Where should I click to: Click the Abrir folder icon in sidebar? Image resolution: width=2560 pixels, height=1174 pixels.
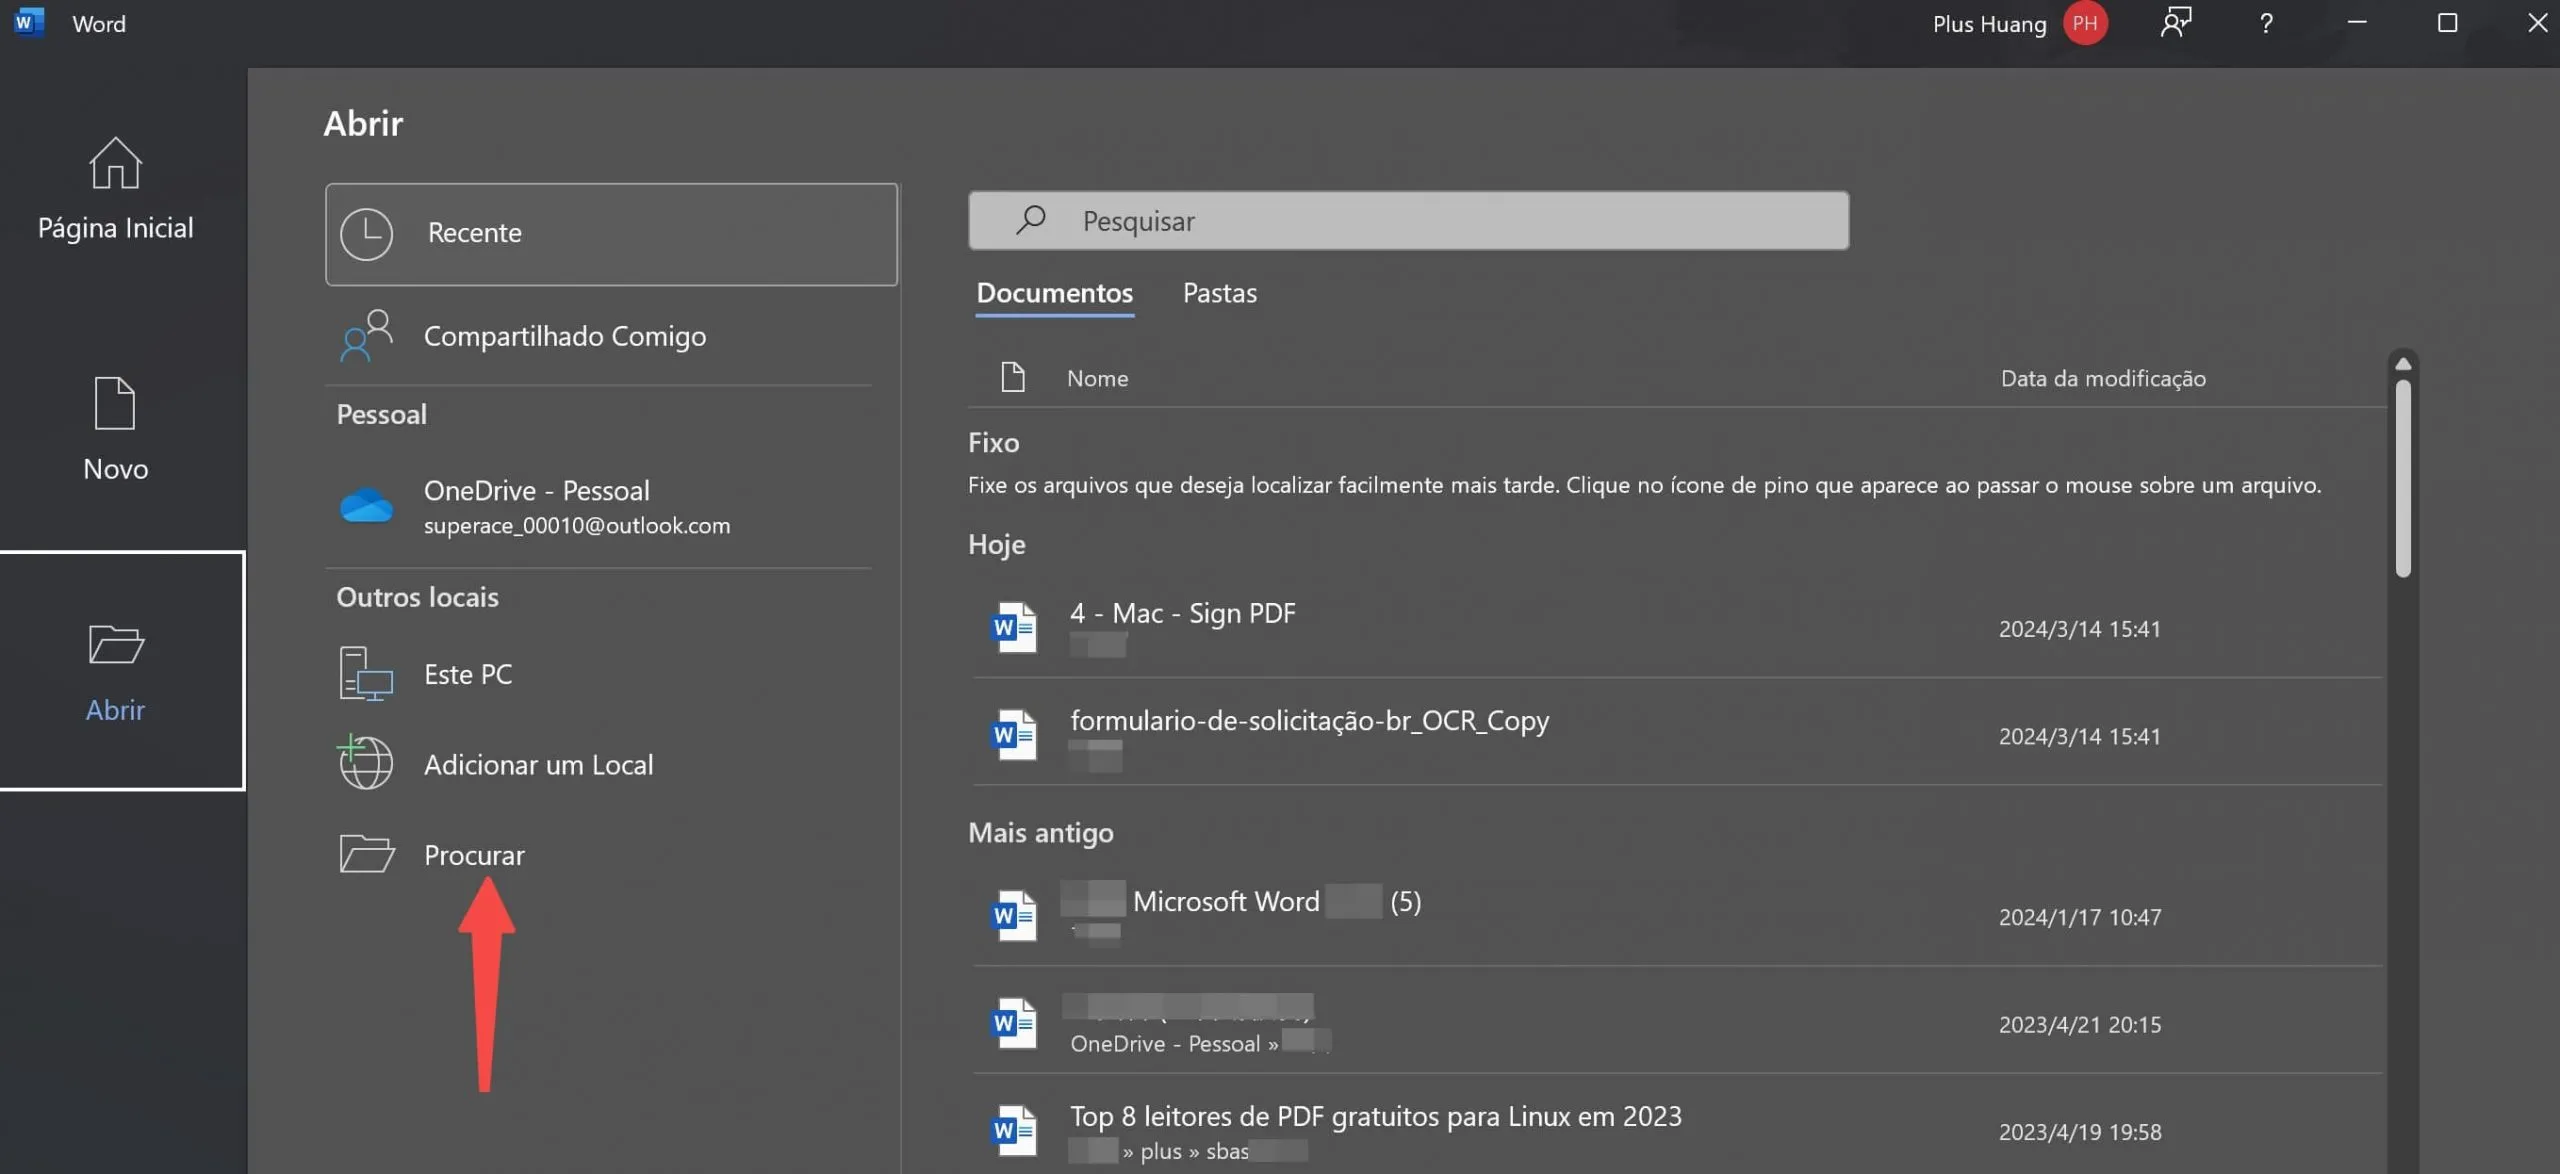[x=114, y=646]
